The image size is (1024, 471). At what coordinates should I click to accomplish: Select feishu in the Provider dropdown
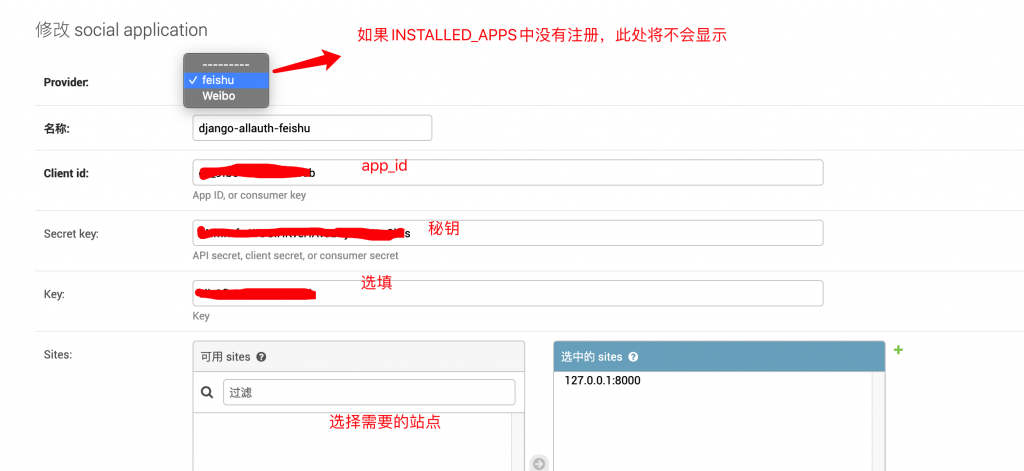226,80
